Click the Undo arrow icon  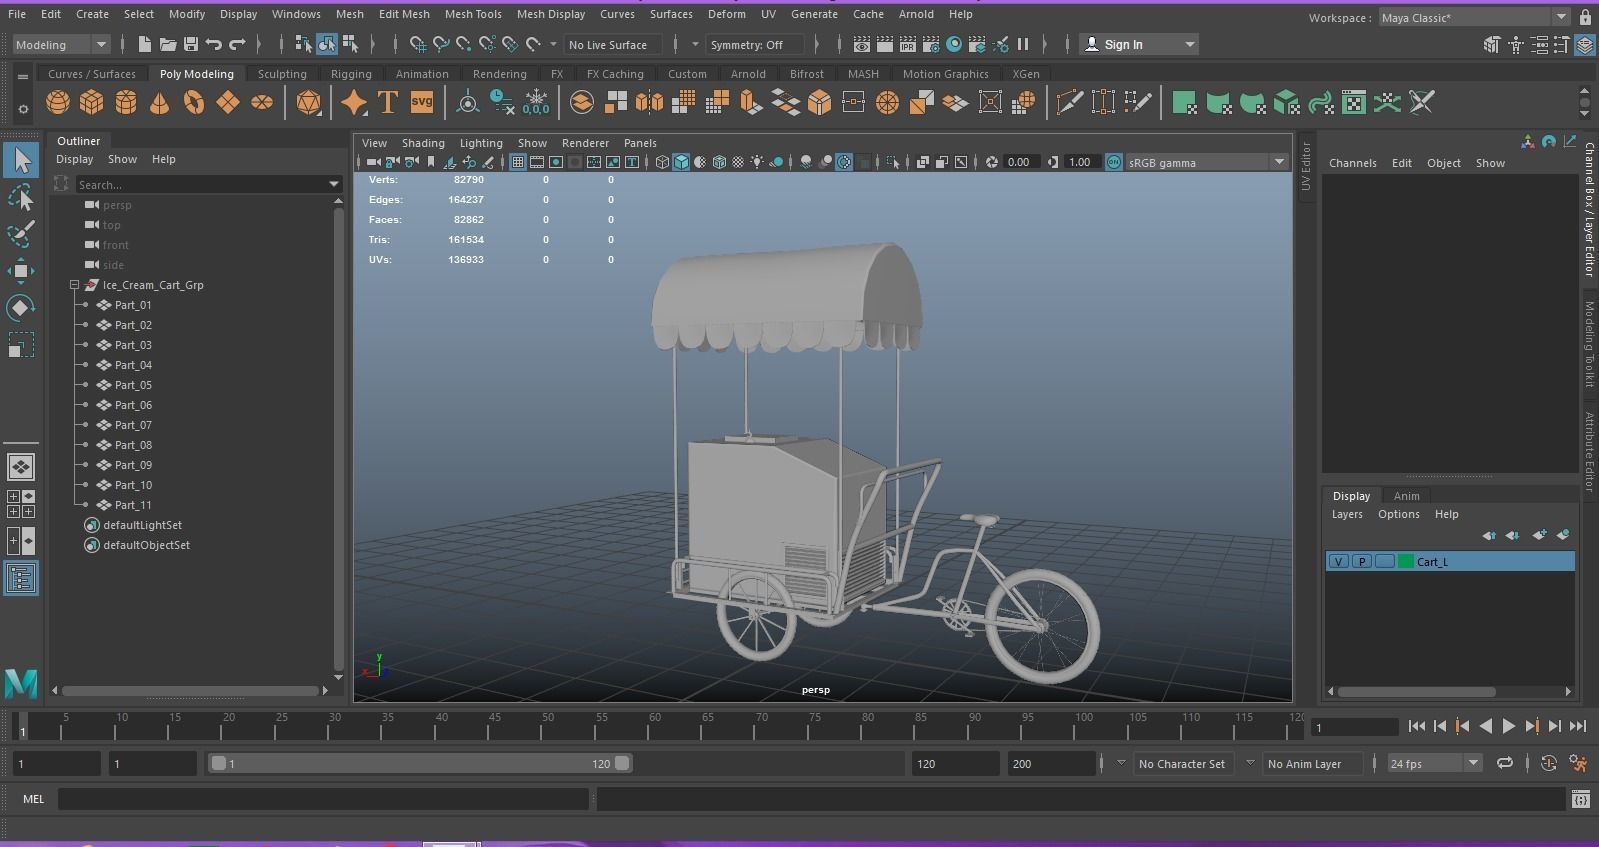click(x=213, y=44)
